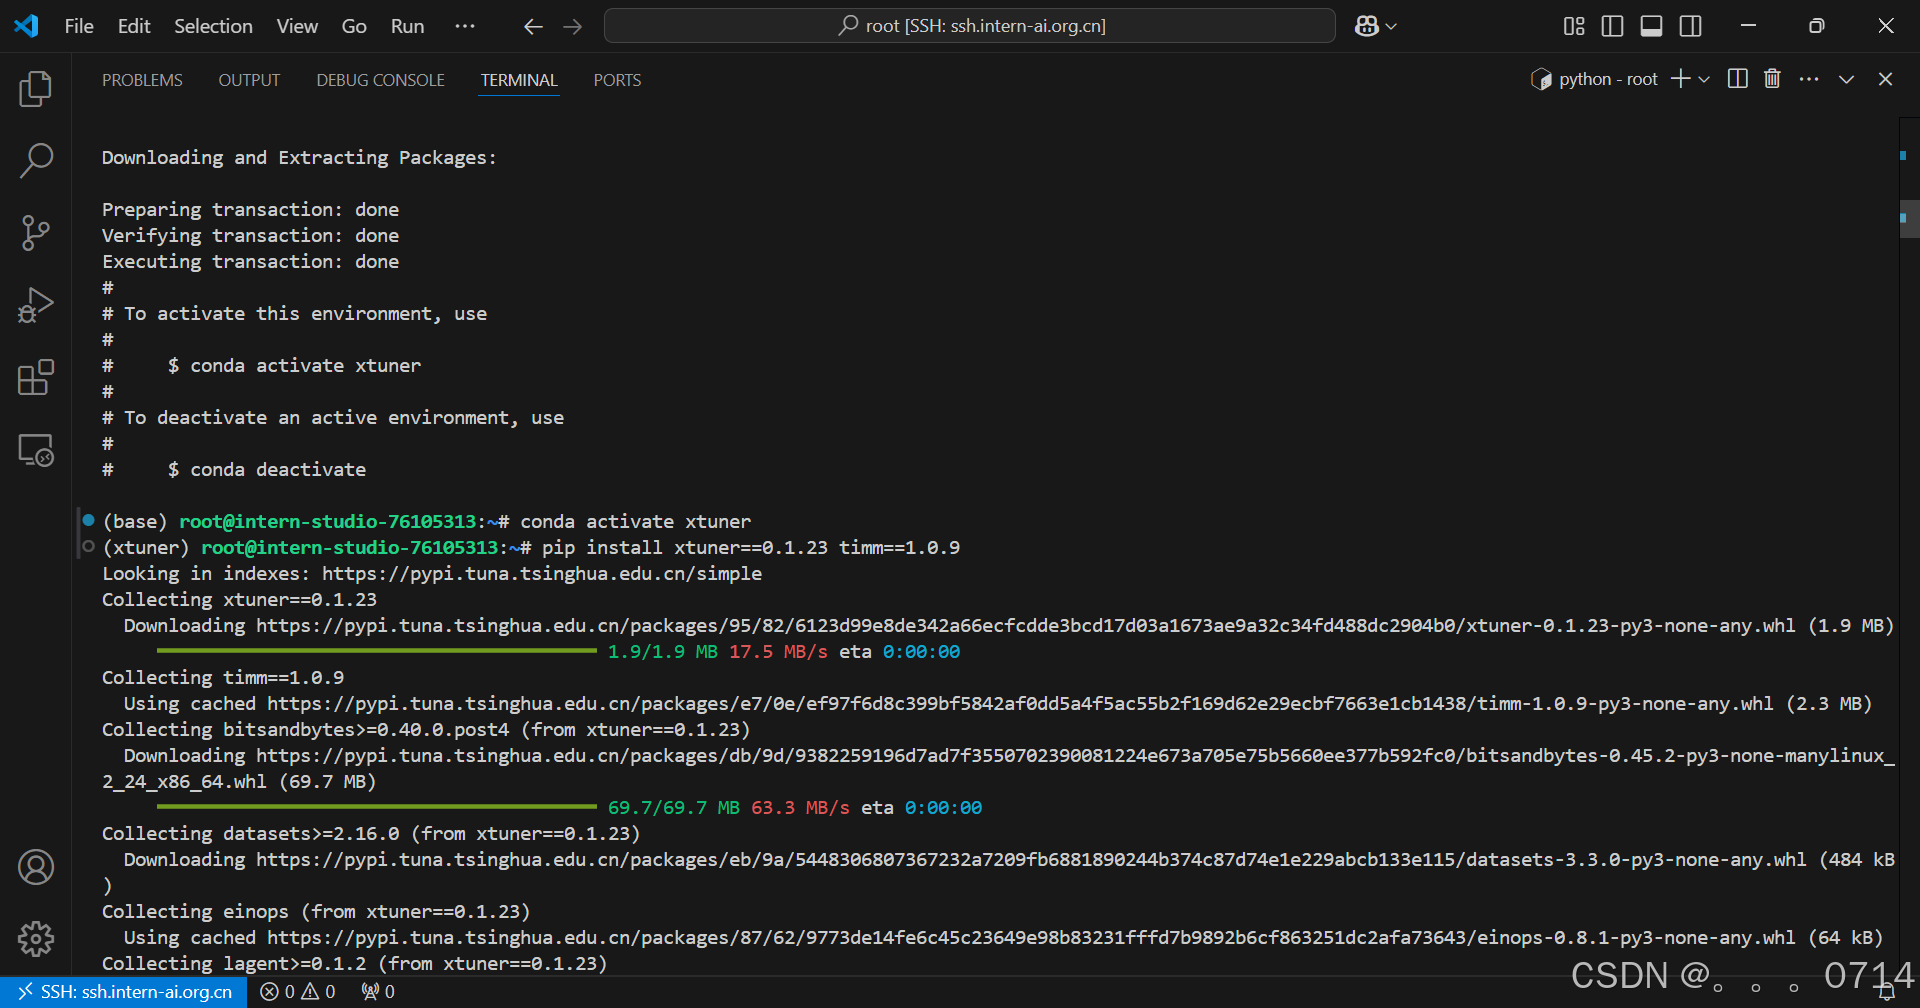Screen dimensions: 1920x1008
Task: Open terminal panel more actions menu
Action: coord(1809,79)
